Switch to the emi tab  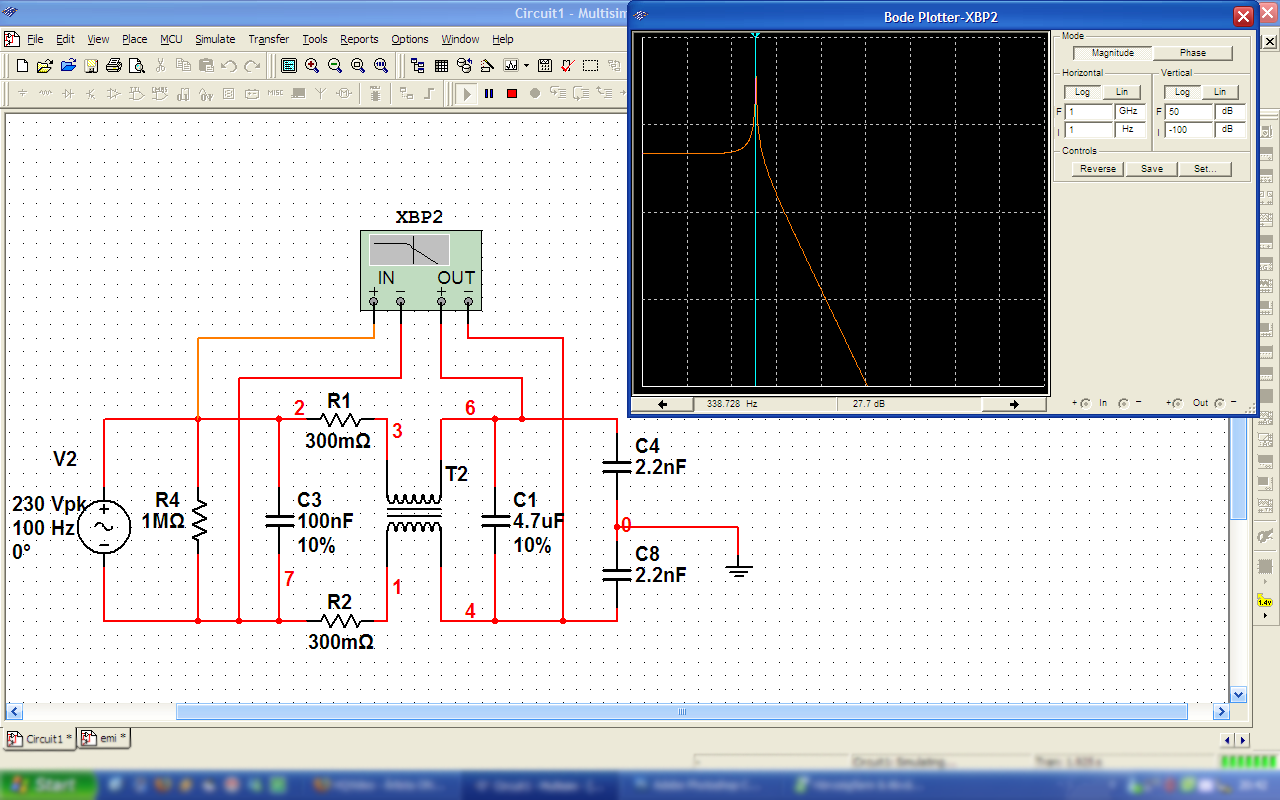104,738
